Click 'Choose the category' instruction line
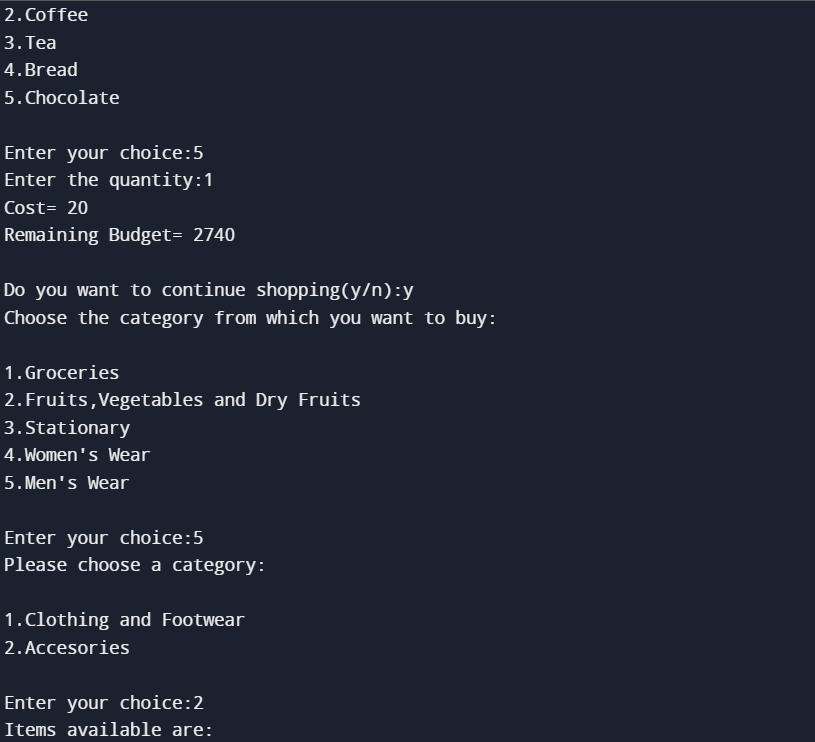This screenshot has height=742, width=815. pyautogui.click(x=250, y=318)
